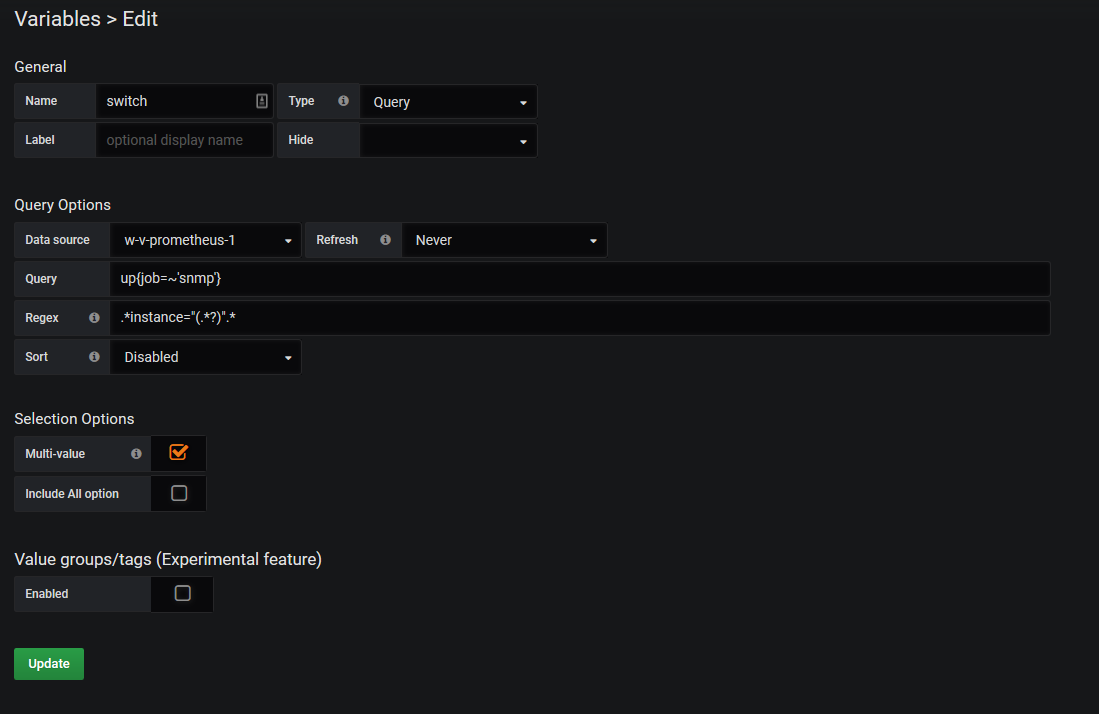
Task: Open the Hide dropdown
Action: point(449,140)
